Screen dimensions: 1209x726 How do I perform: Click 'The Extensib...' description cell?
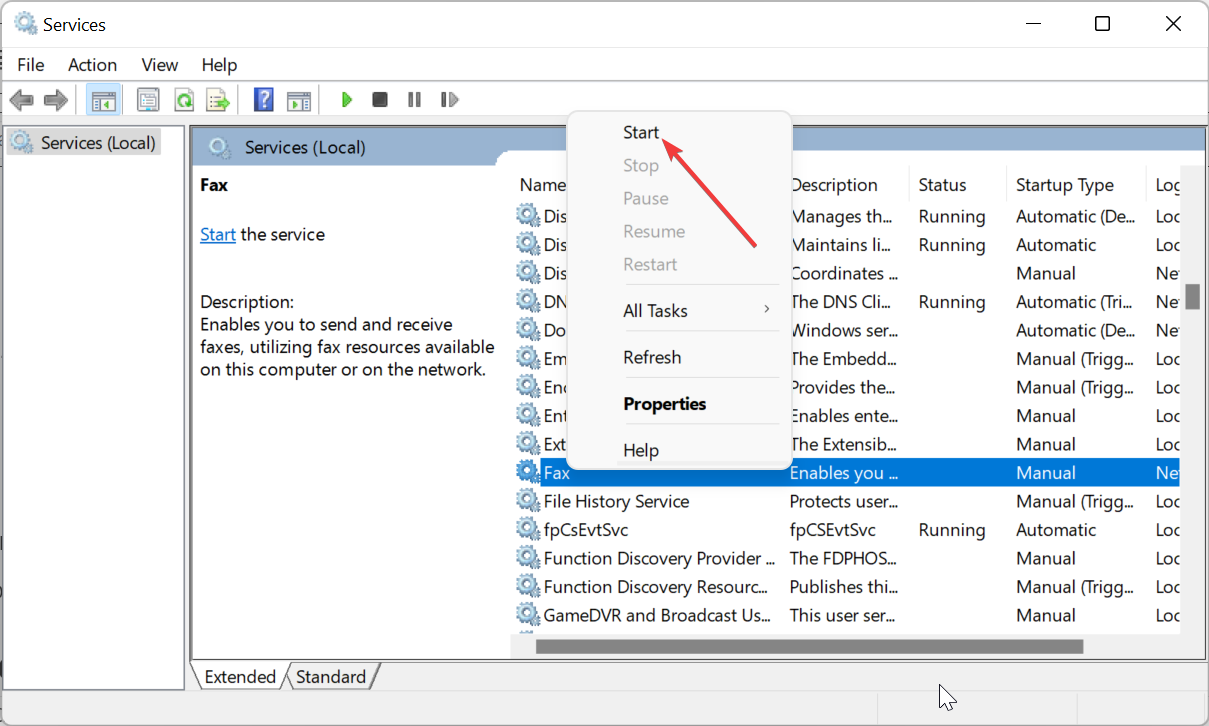[843, 444]
